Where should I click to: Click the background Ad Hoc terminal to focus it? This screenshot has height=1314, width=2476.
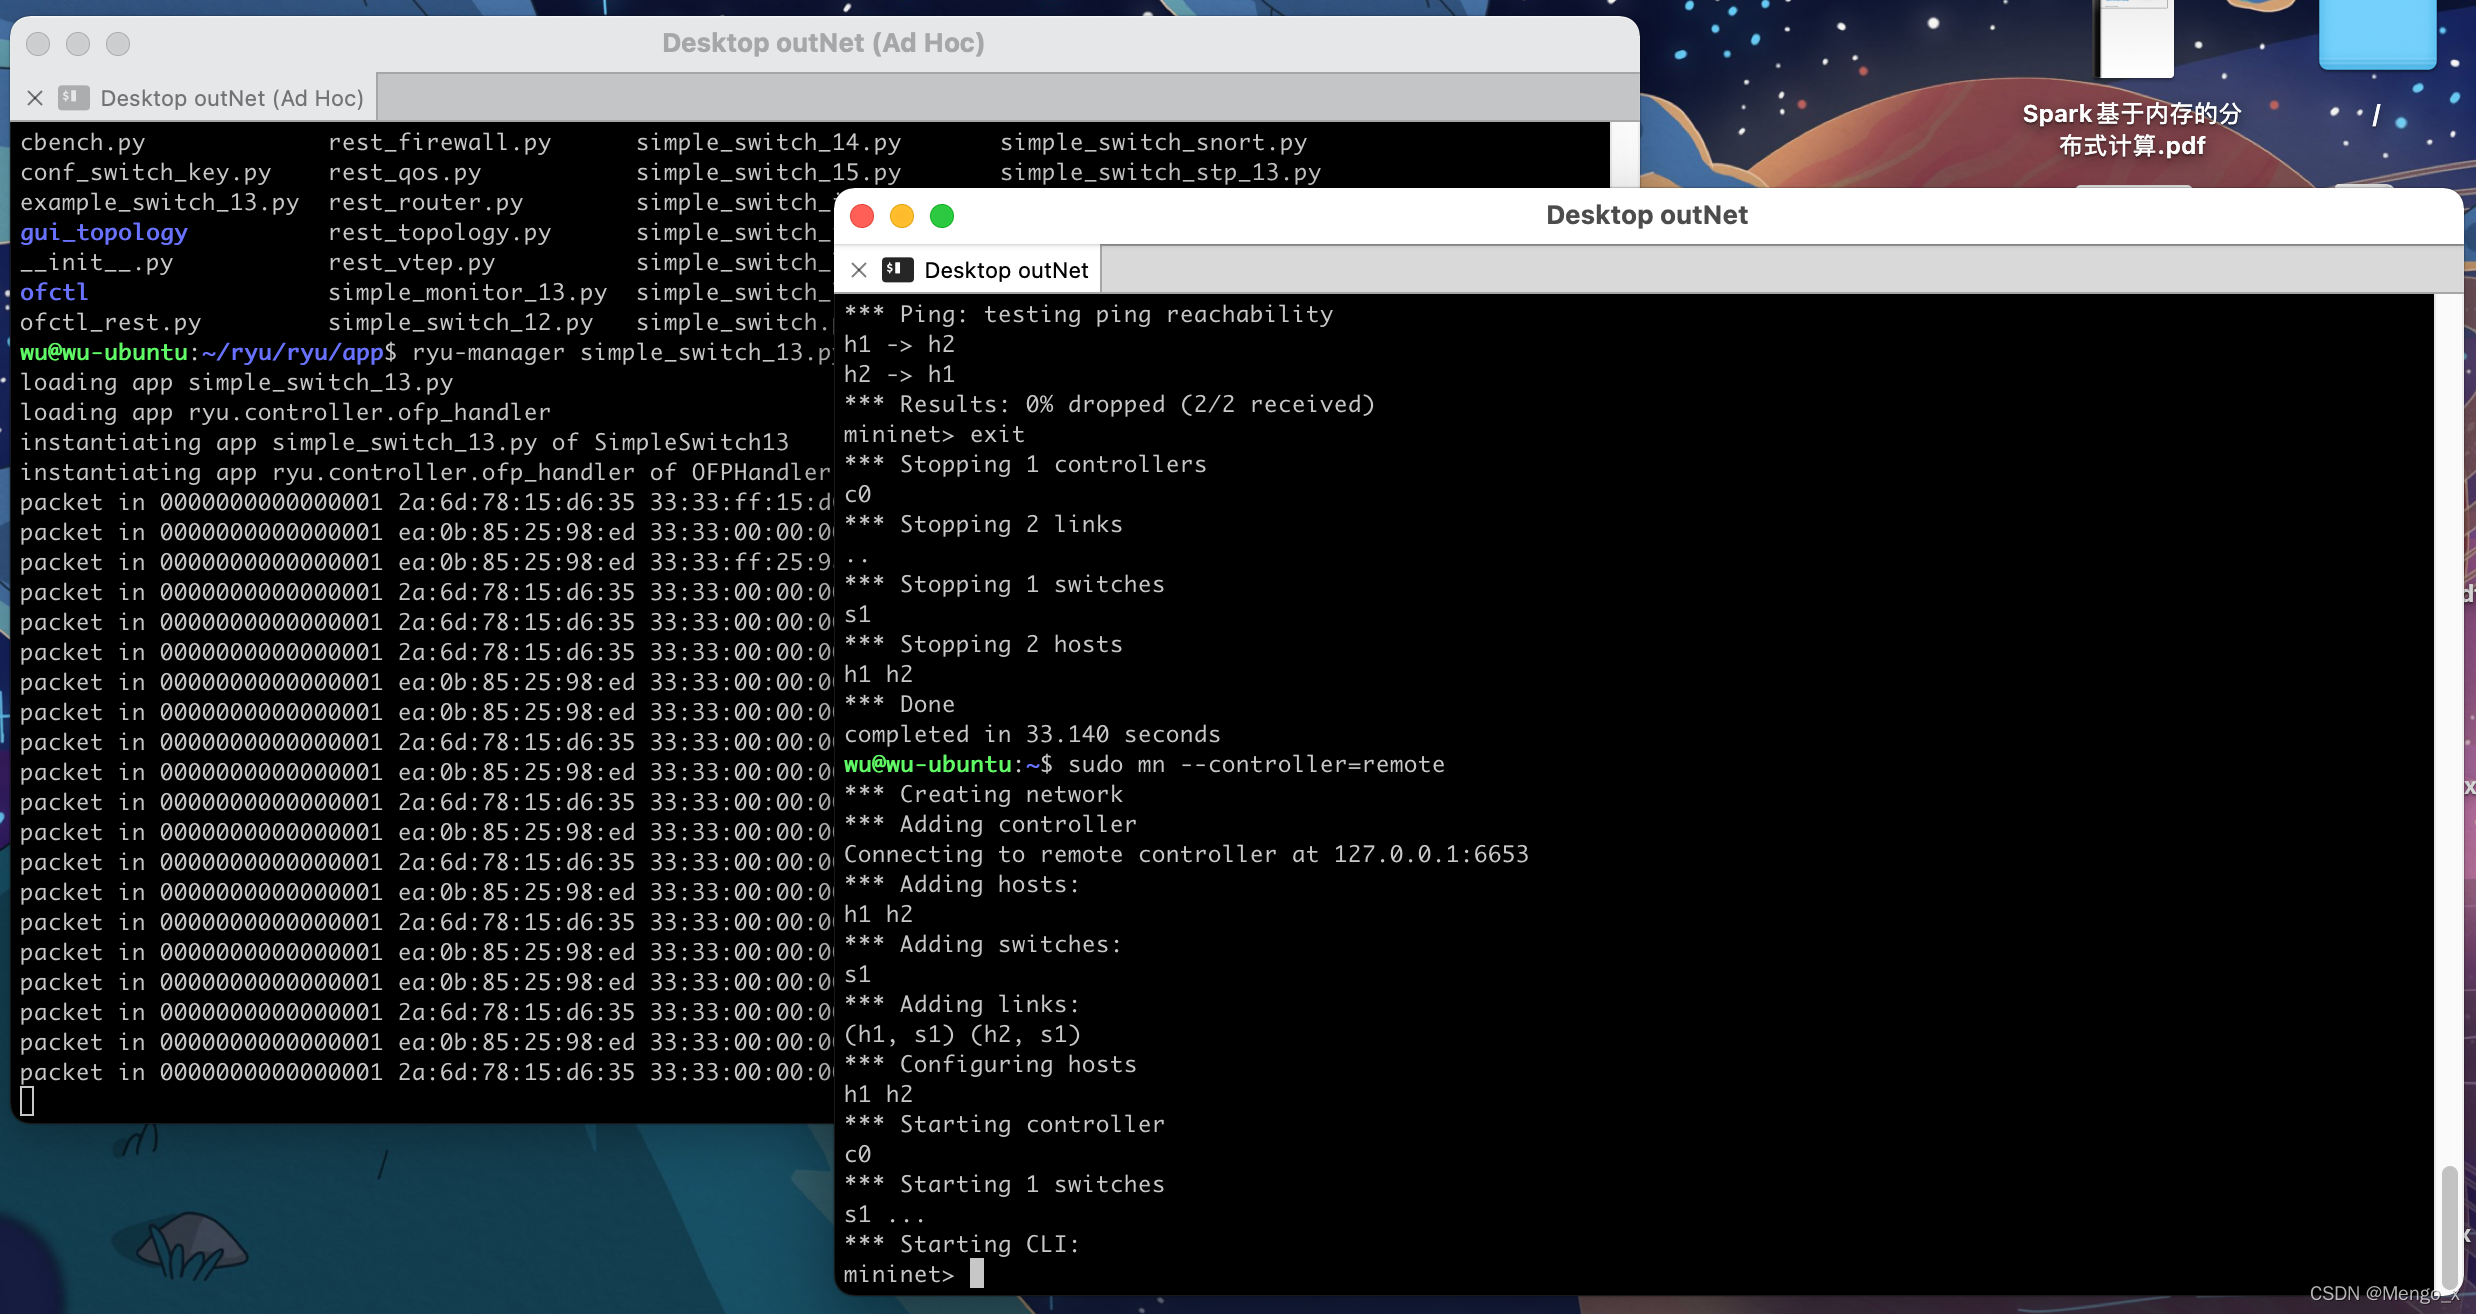point(400,700)
